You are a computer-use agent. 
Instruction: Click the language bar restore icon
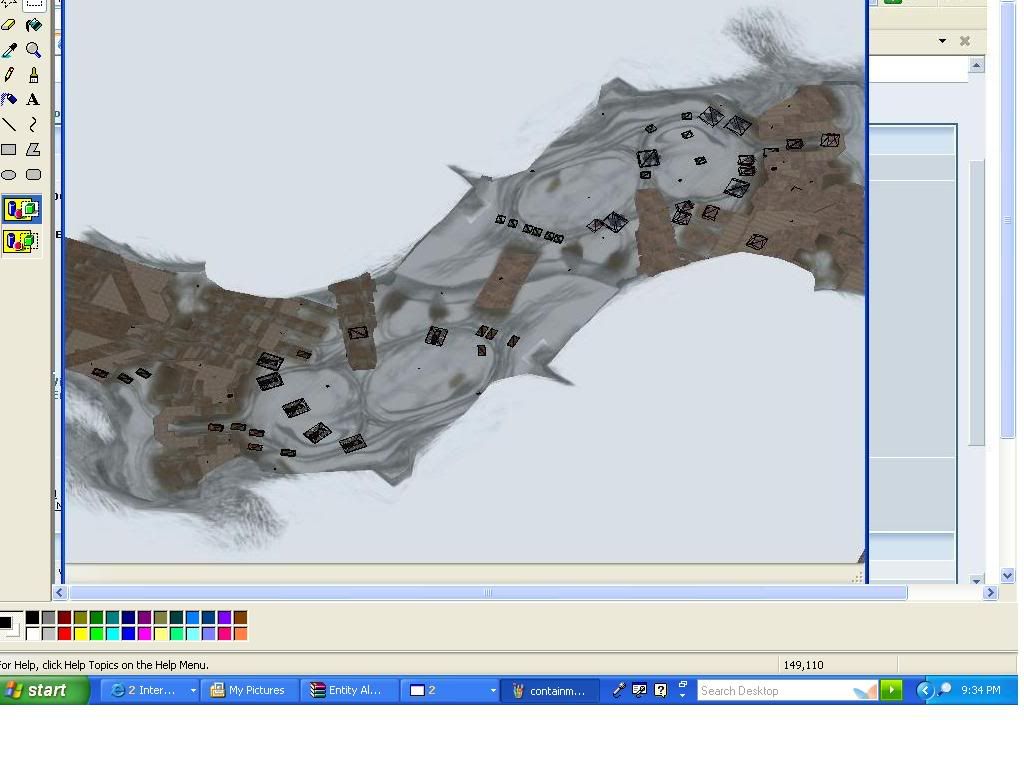pyautogui.click(x=683, y=684)
